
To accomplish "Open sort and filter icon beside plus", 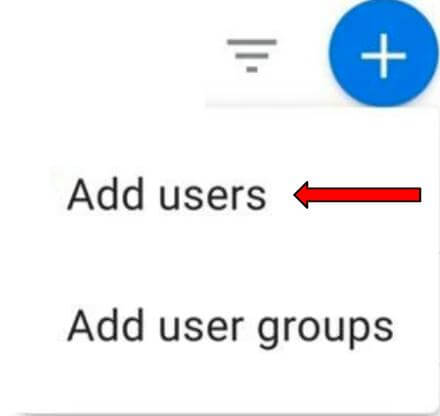I will pos(252,56).
